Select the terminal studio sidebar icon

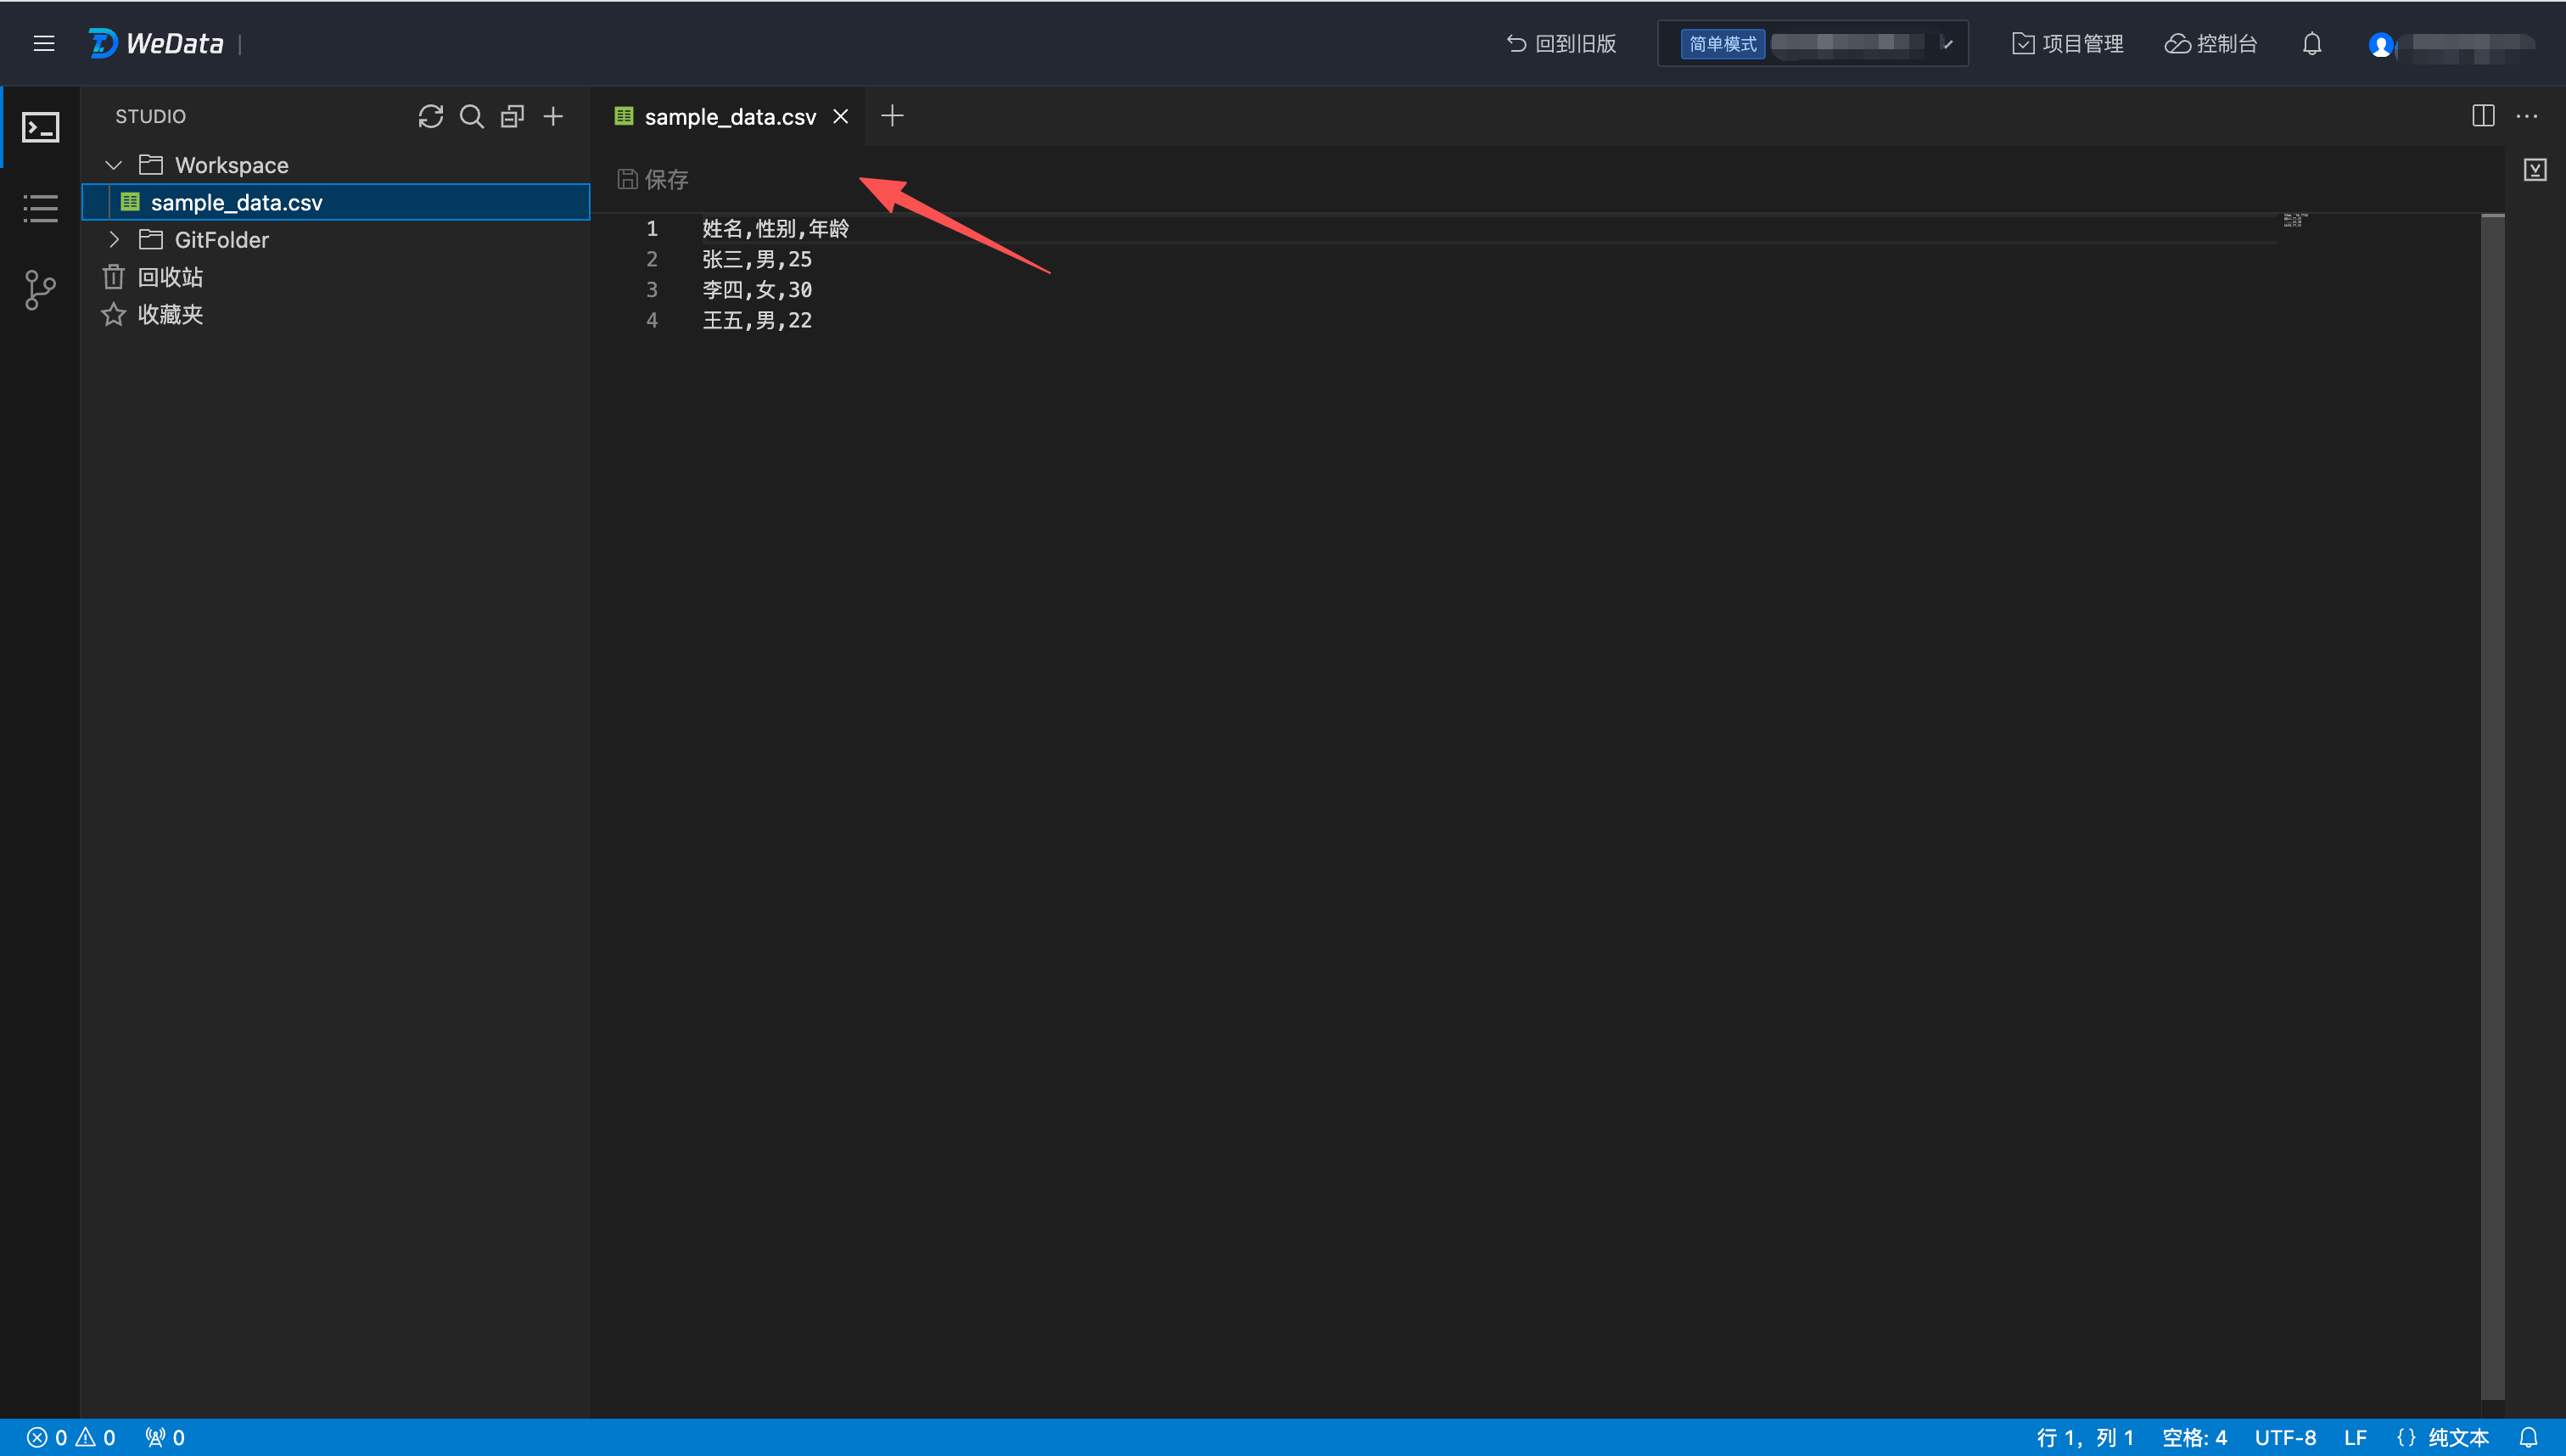[40, 127]
